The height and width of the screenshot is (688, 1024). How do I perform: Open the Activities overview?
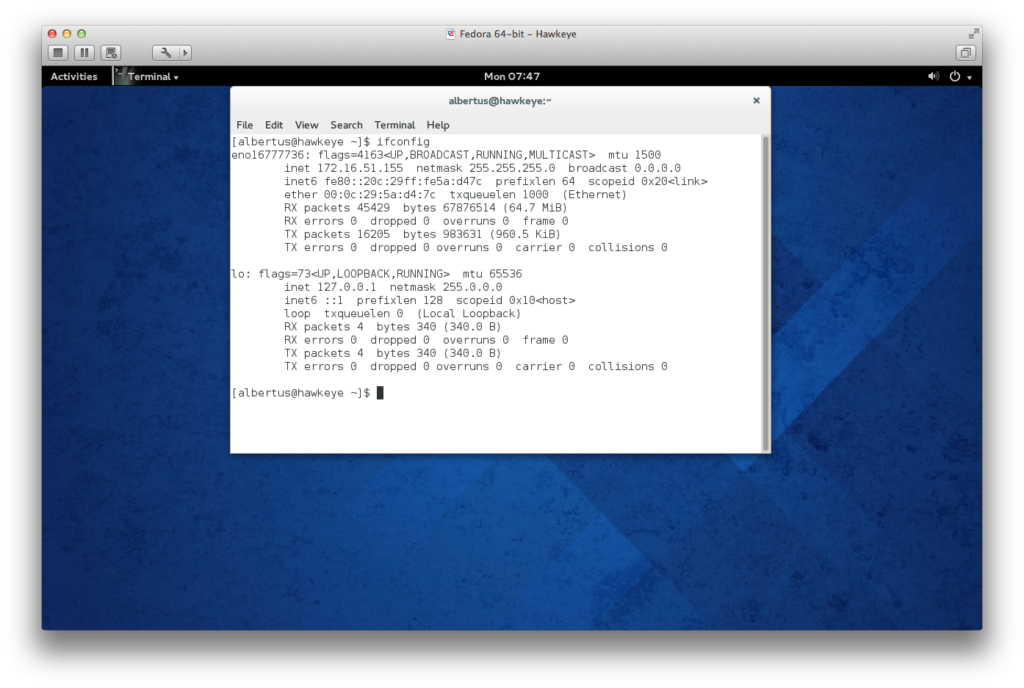coord(74,76)
